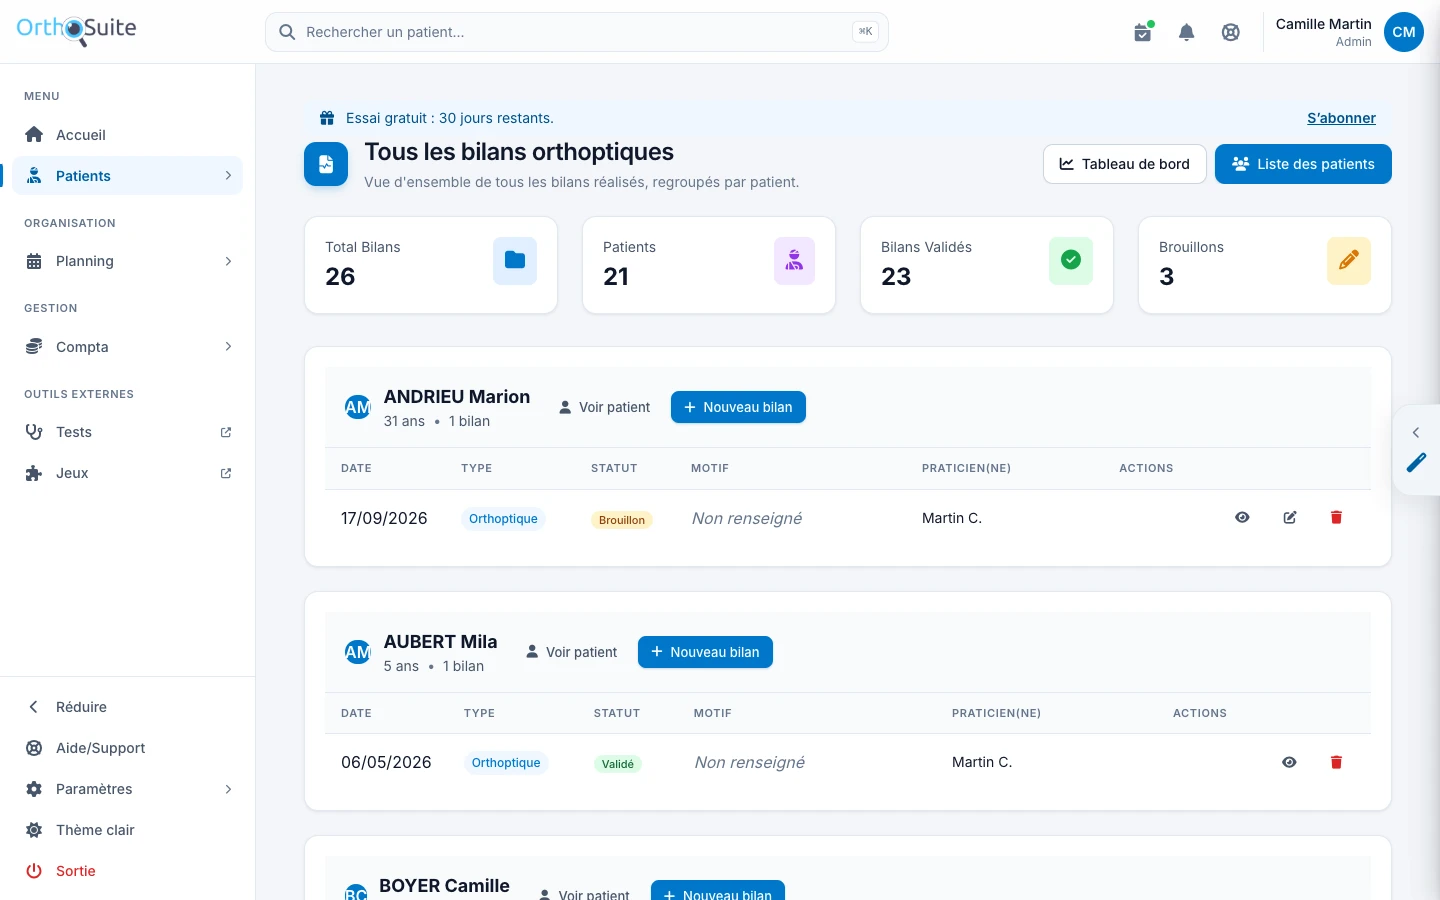Image resolution: width=1440 pixels, height=900 pixels.
Task: Click the CM user avatar
Action: click(1404, 32)
